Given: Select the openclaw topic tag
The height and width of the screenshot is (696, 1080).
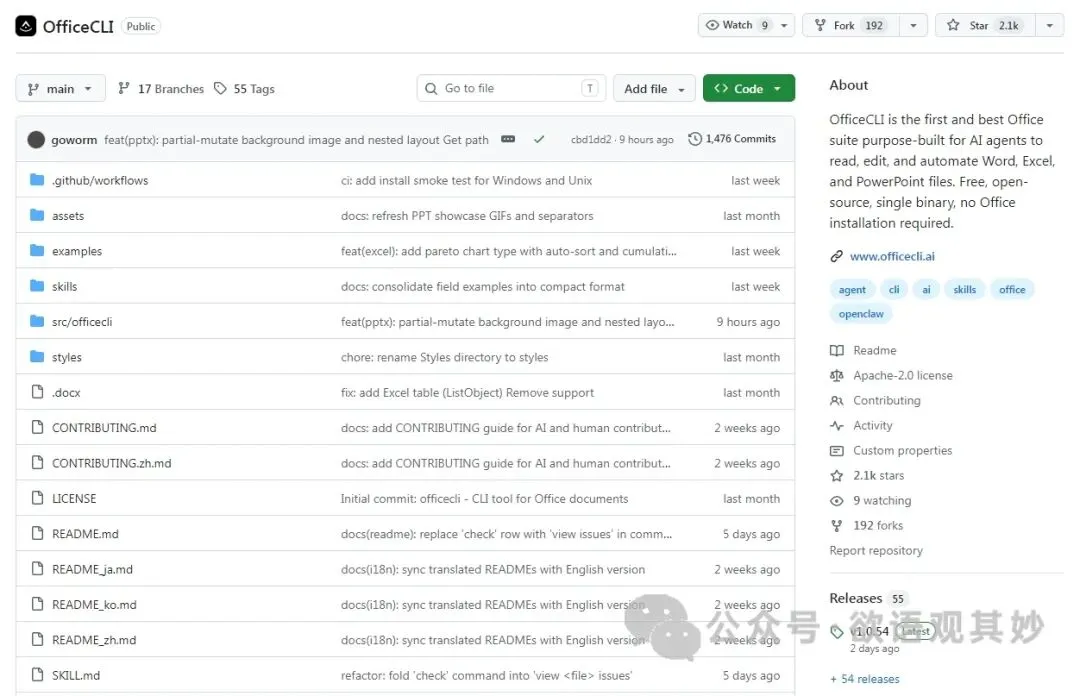Looking at the screenshot, I should (861, 314).
